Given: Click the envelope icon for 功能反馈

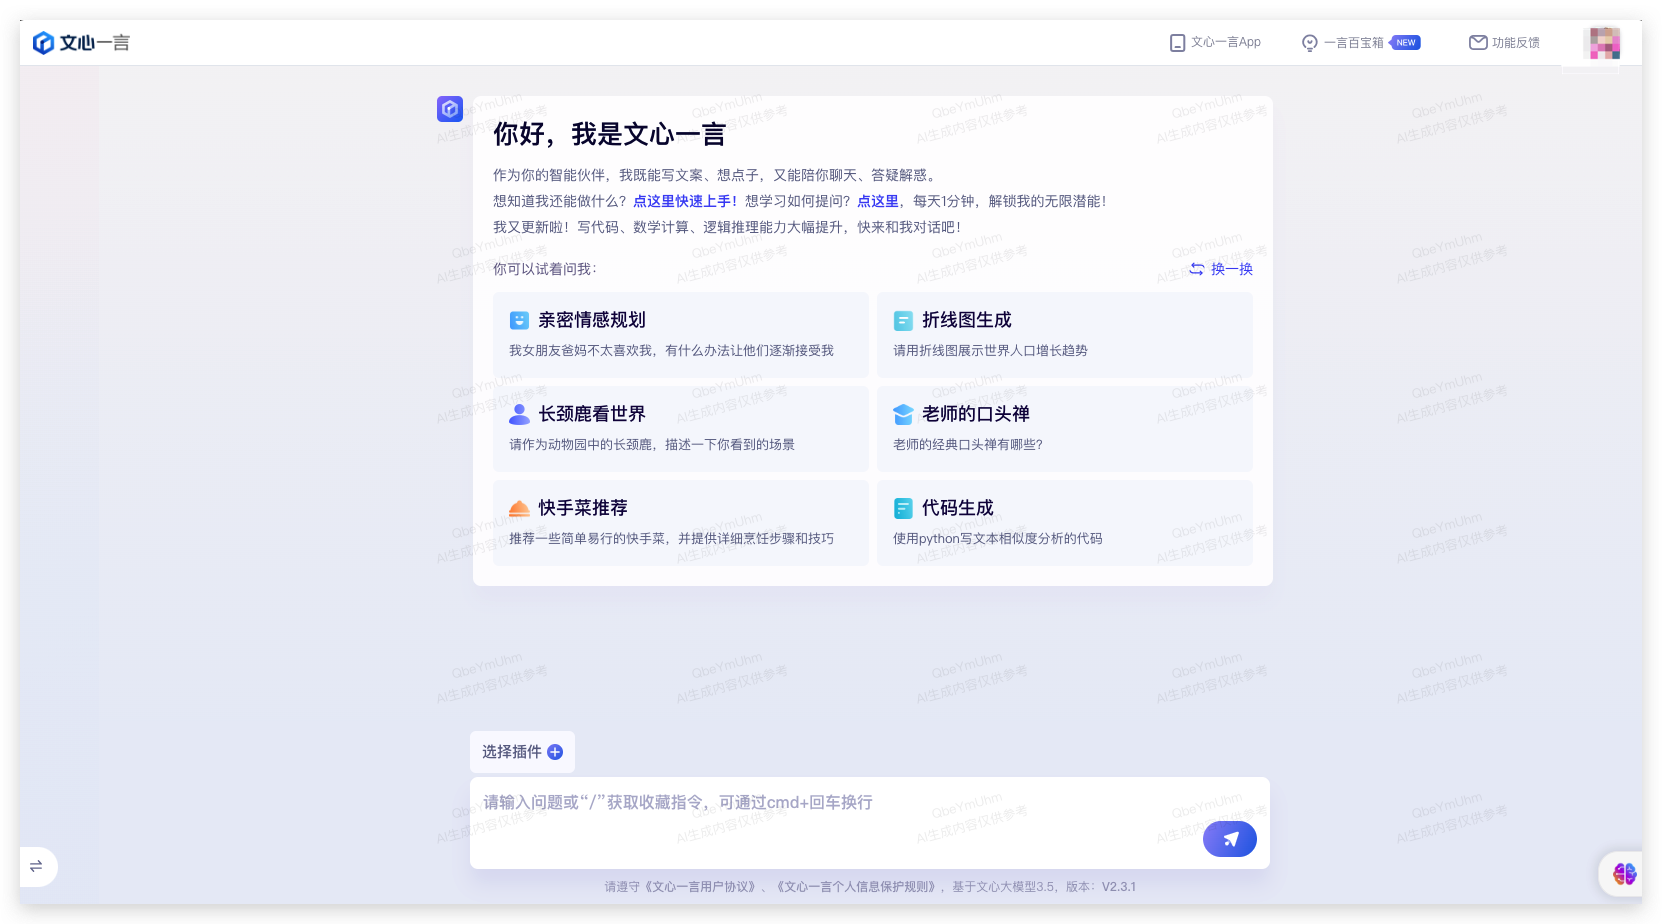Looking at the screenshot, I should click(x=1478, y=43).
